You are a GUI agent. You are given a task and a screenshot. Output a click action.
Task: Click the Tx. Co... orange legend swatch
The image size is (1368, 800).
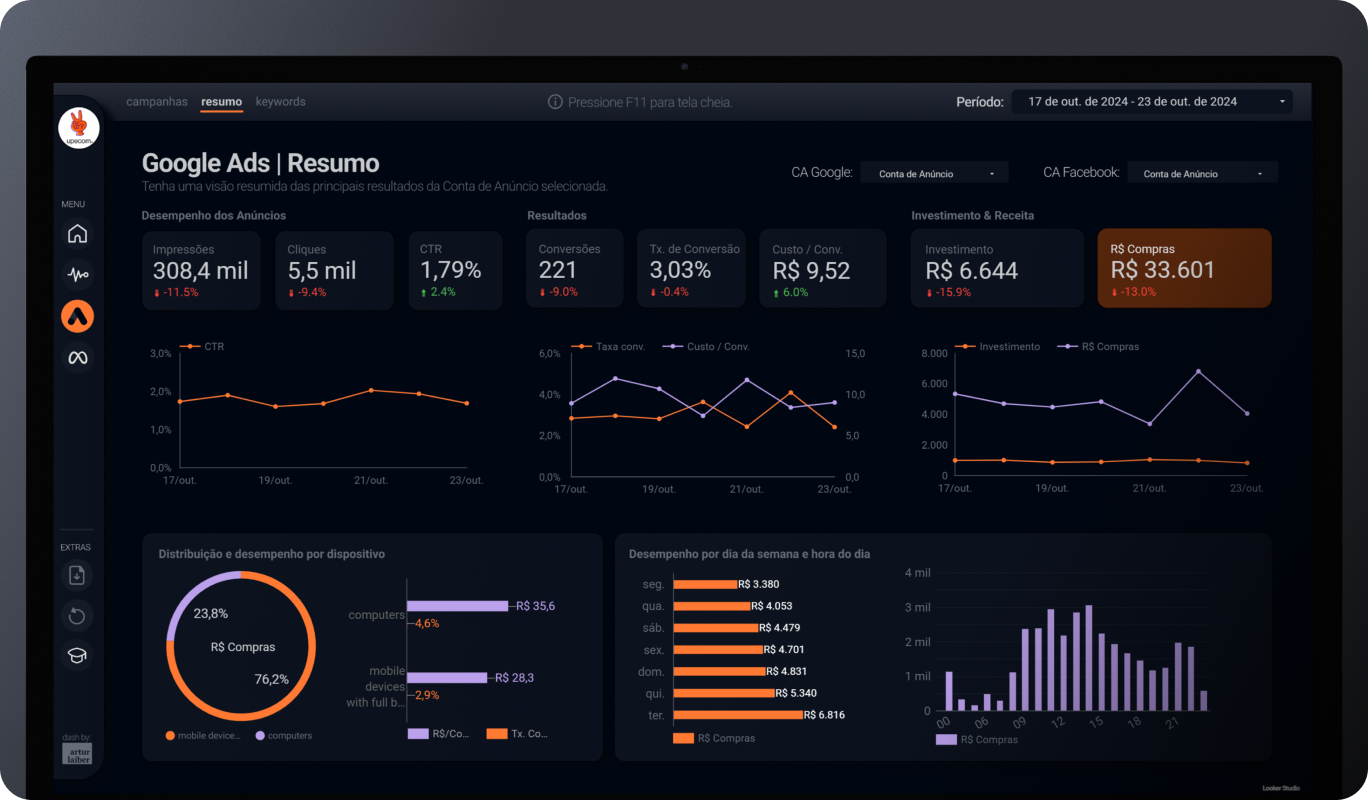coord(497,733)
